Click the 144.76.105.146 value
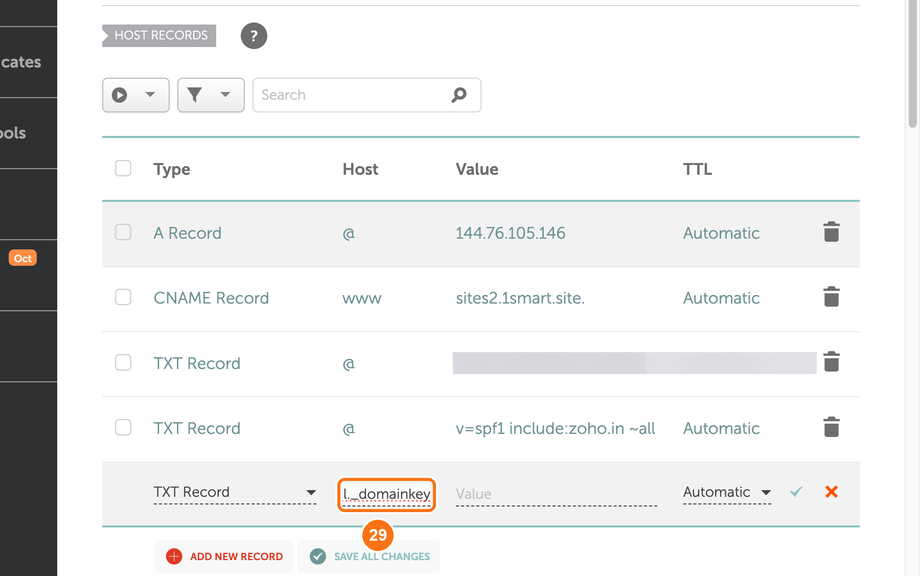 510,233
